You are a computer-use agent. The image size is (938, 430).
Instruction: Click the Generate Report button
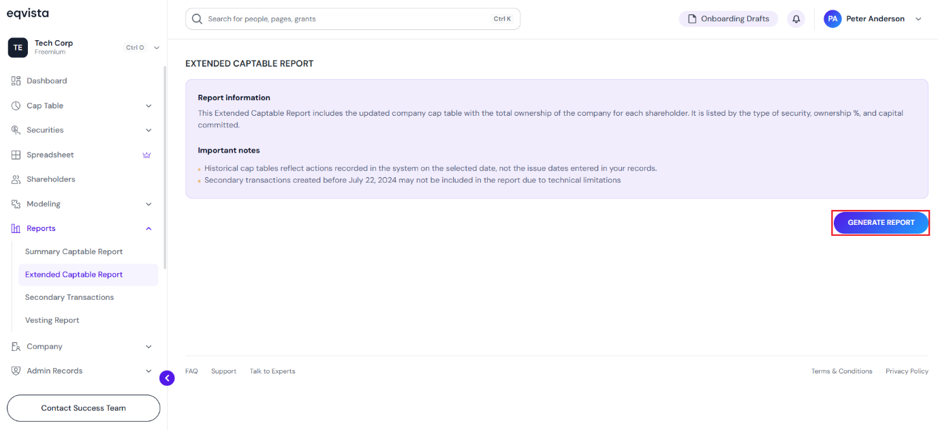881,222
